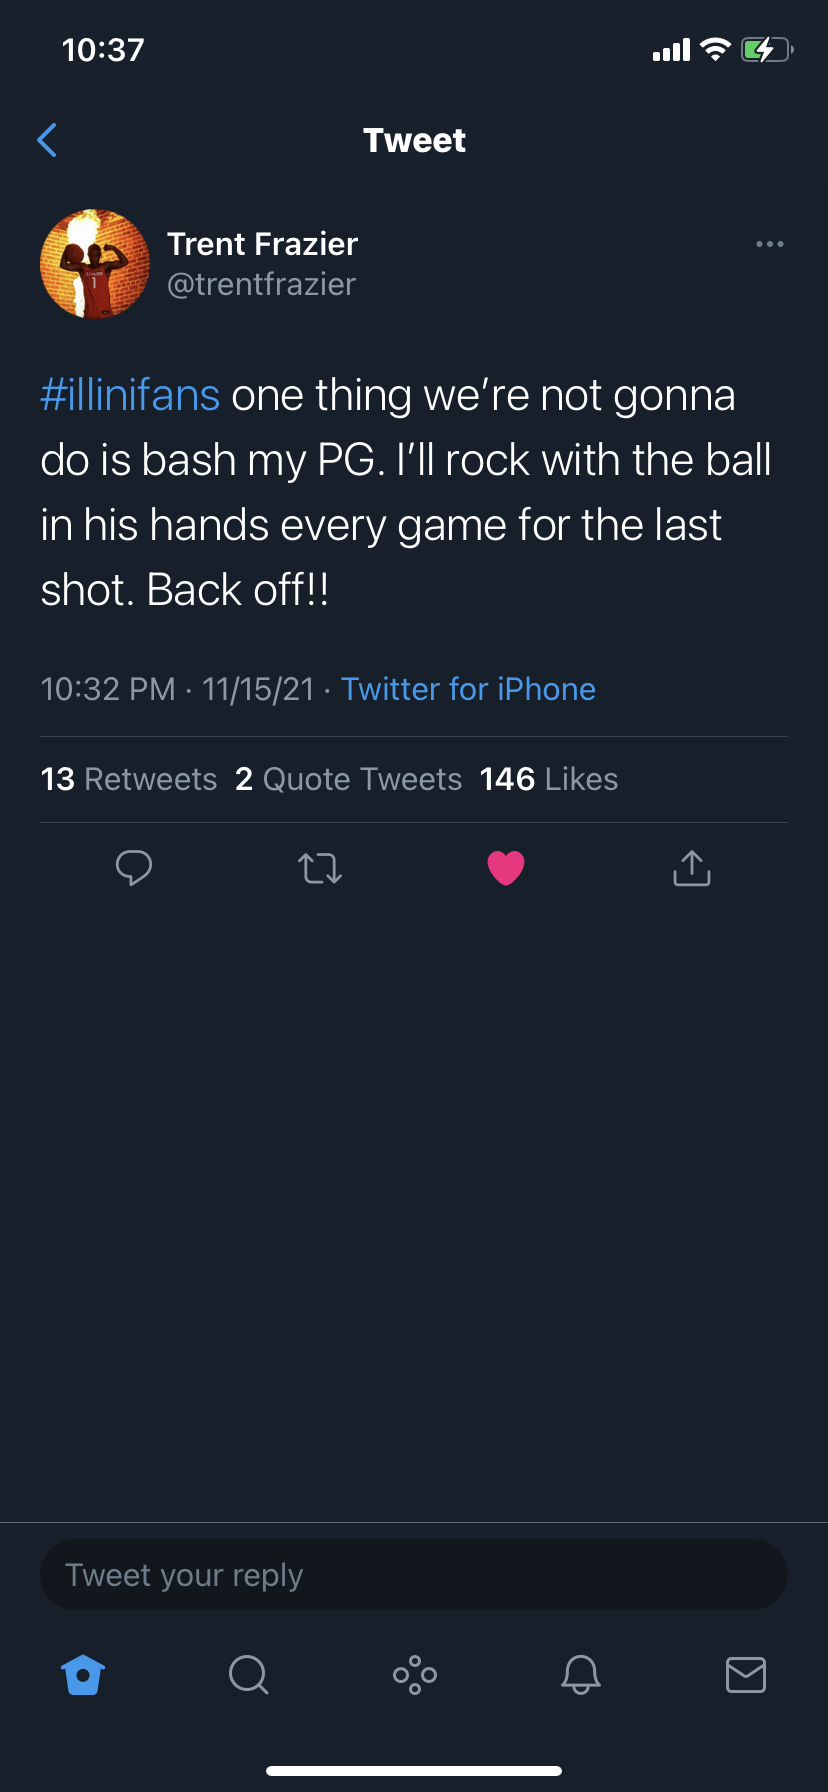The width and height of the screenshot is (828, 1792).
Task: Tap the back arrow chevron
Action: pyautogui.click(x=47, y=140)
